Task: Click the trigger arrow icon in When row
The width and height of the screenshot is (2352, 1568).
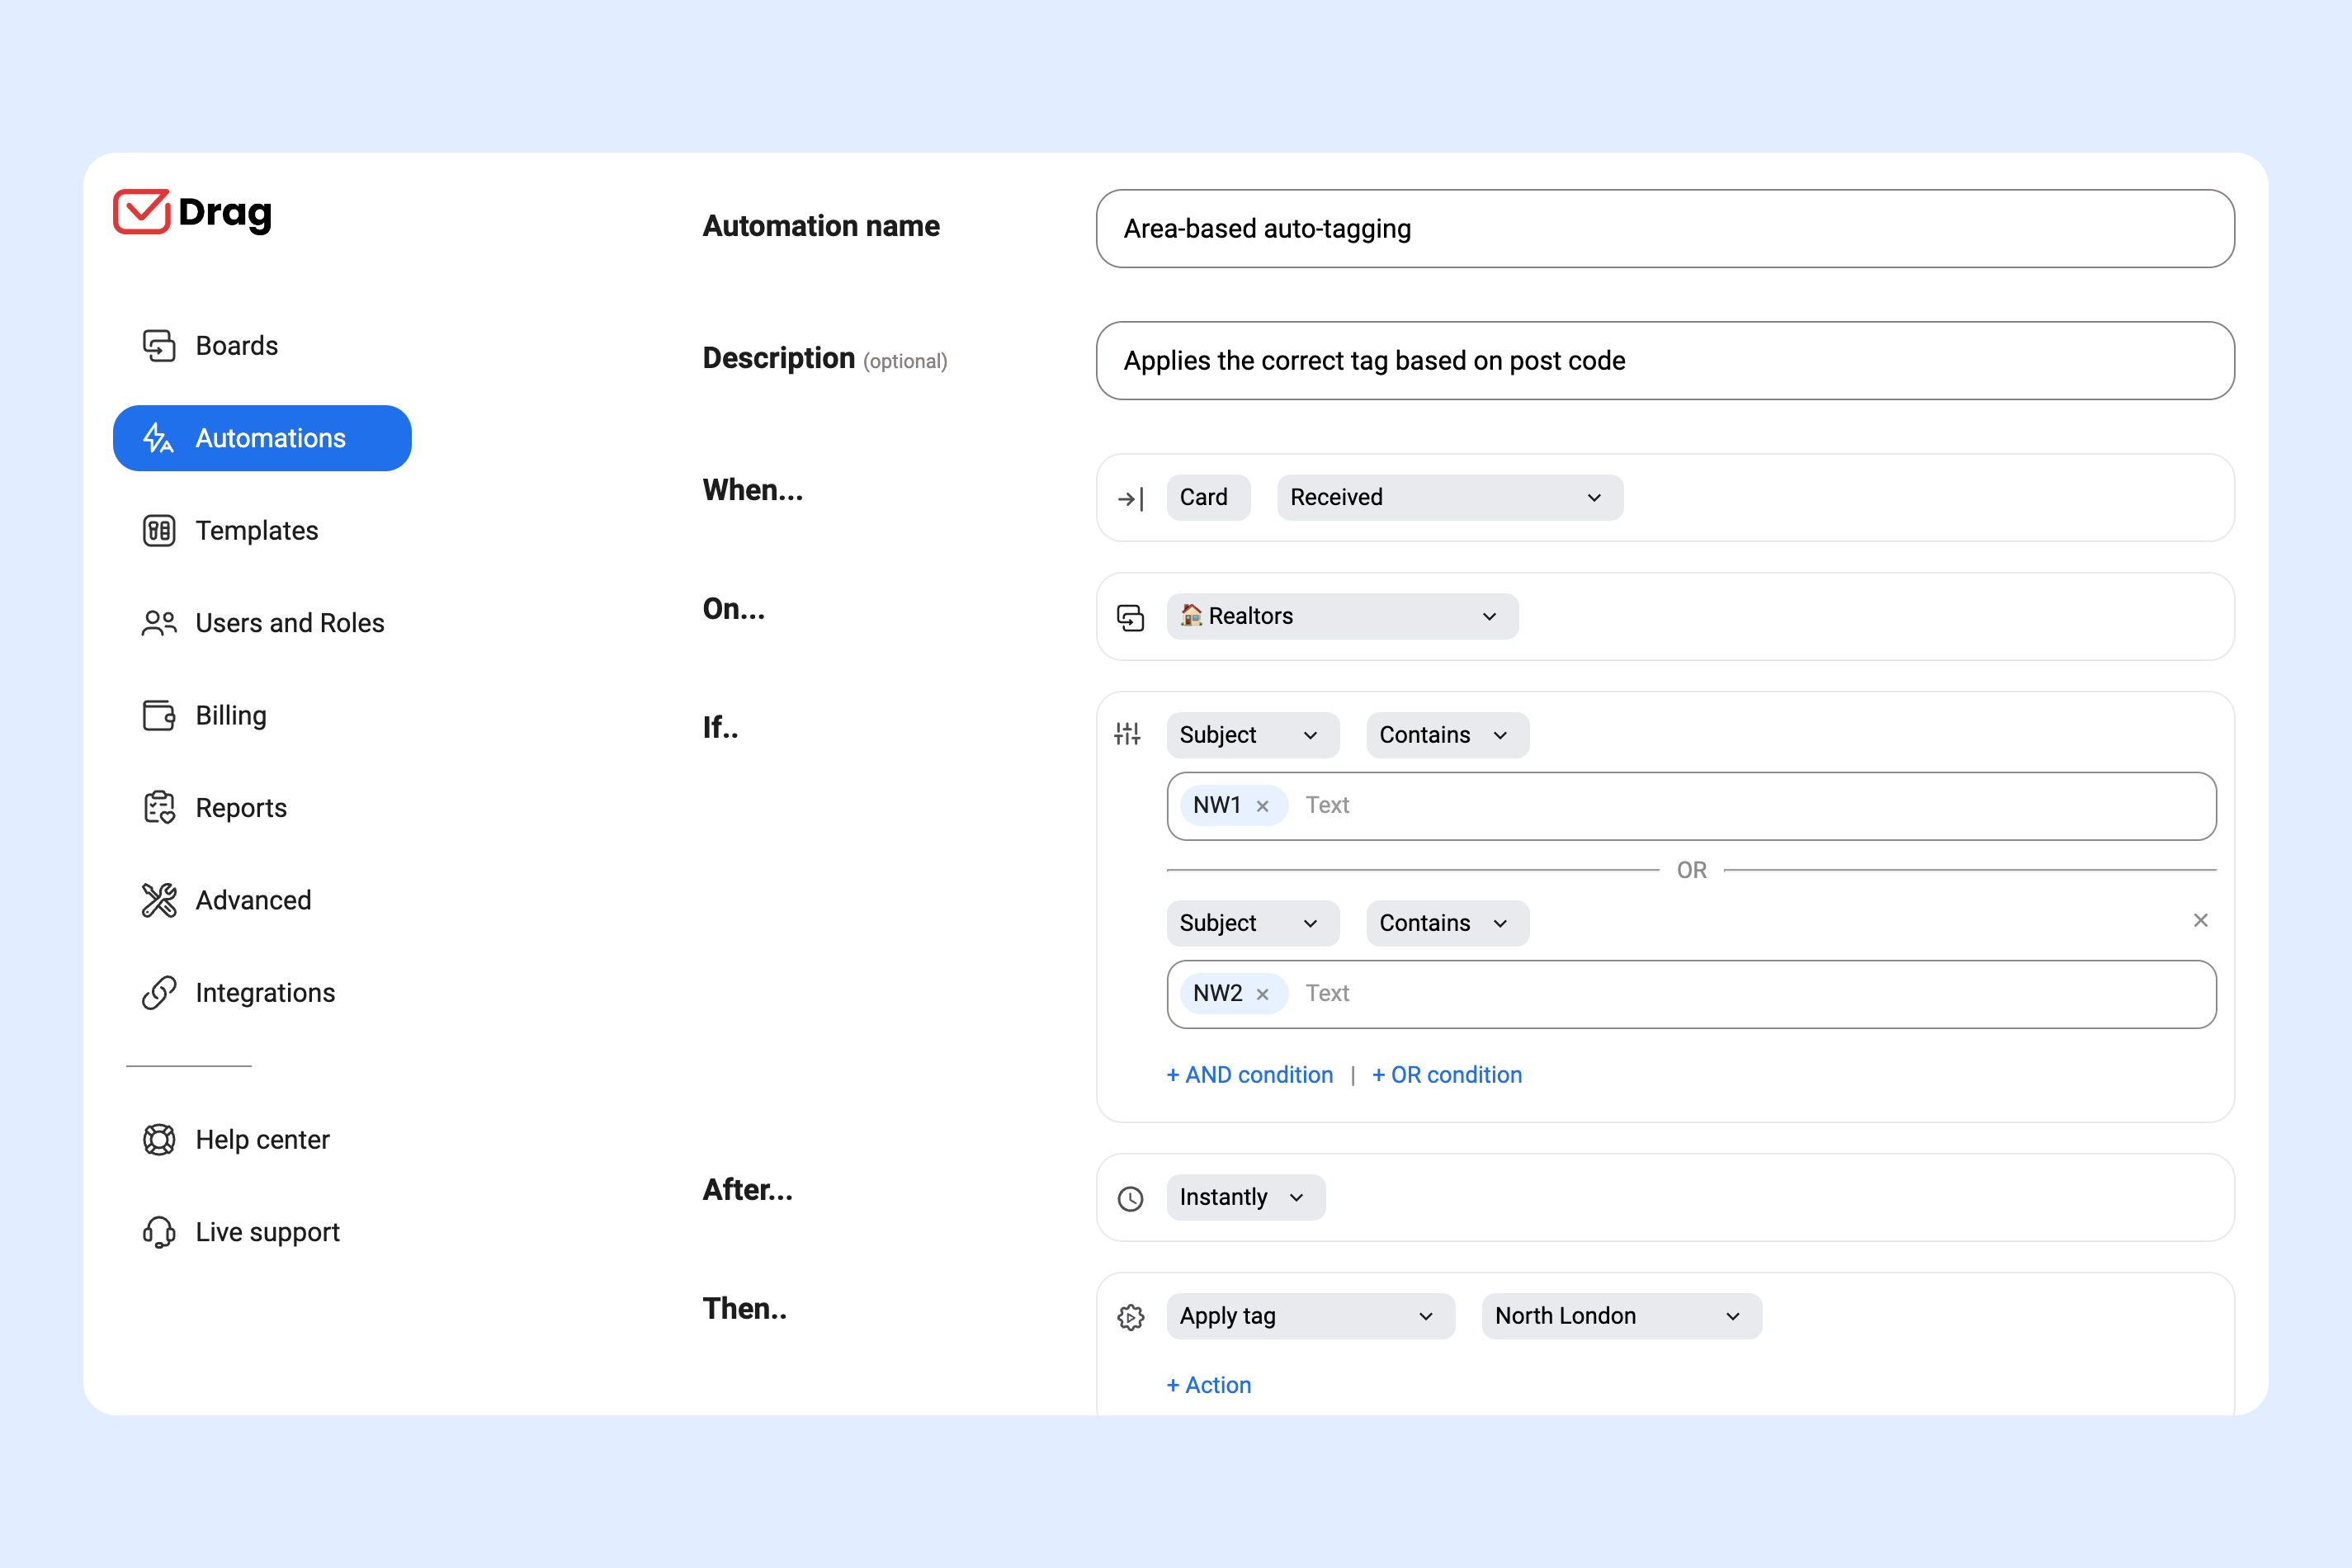Action: point(1131,498)
